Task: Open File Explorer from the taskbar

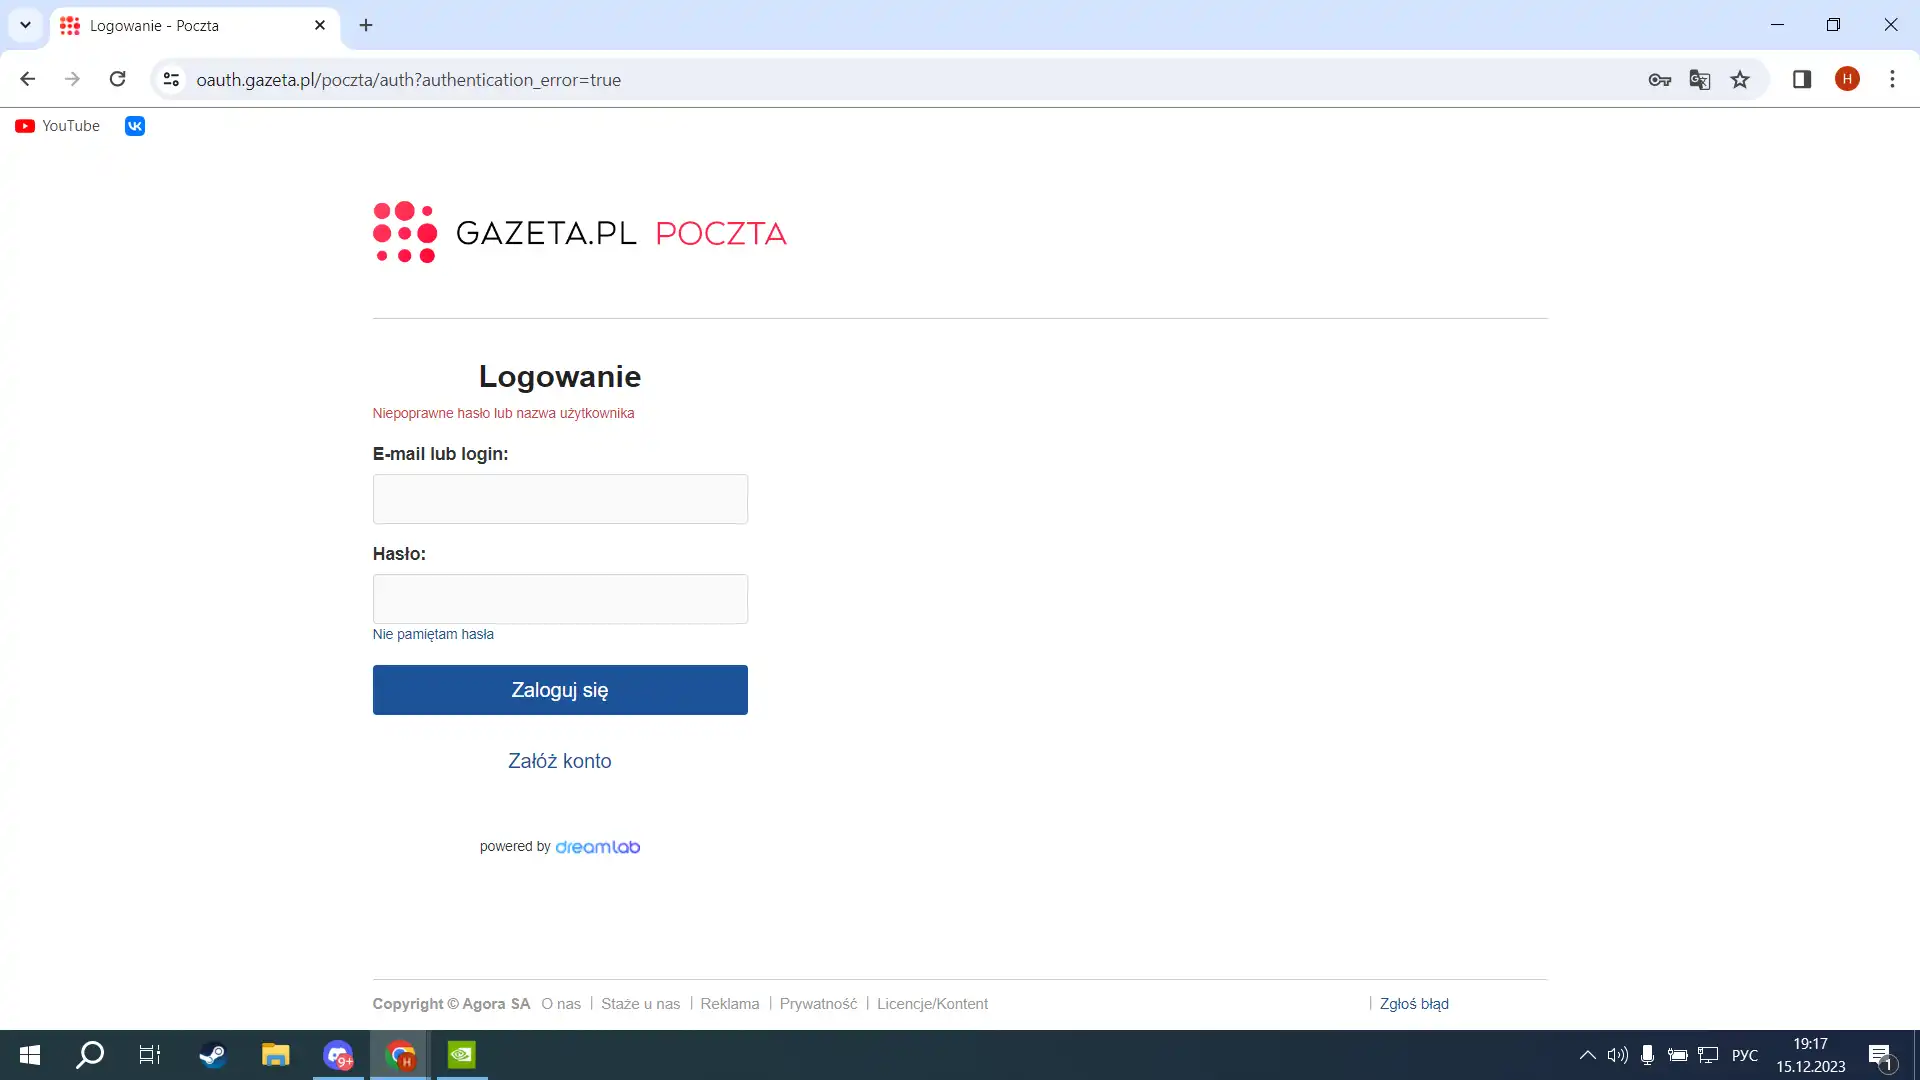Action: pyautogui.click(x=275, y=1055)
